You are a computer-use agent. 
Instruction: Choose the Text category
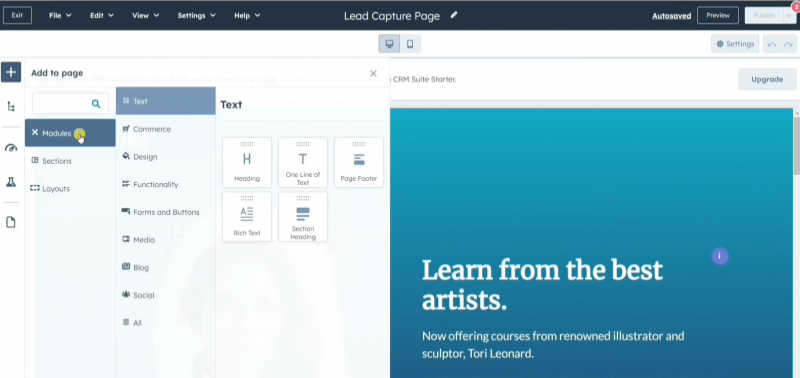click(x=166, y=101)
